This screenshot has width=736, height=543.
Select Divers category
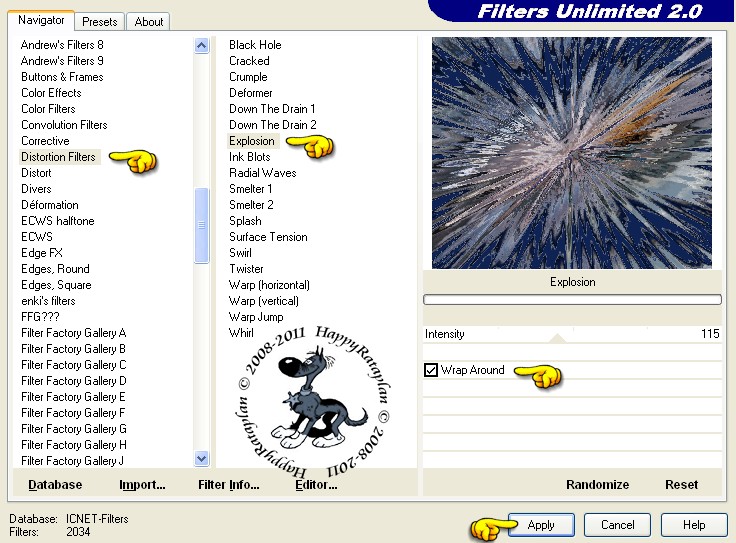36,189
